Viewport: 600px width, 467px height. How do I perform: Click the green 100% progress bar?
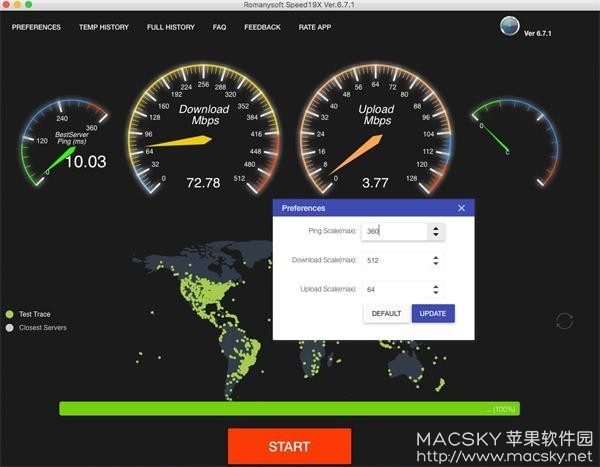point(289,409)
